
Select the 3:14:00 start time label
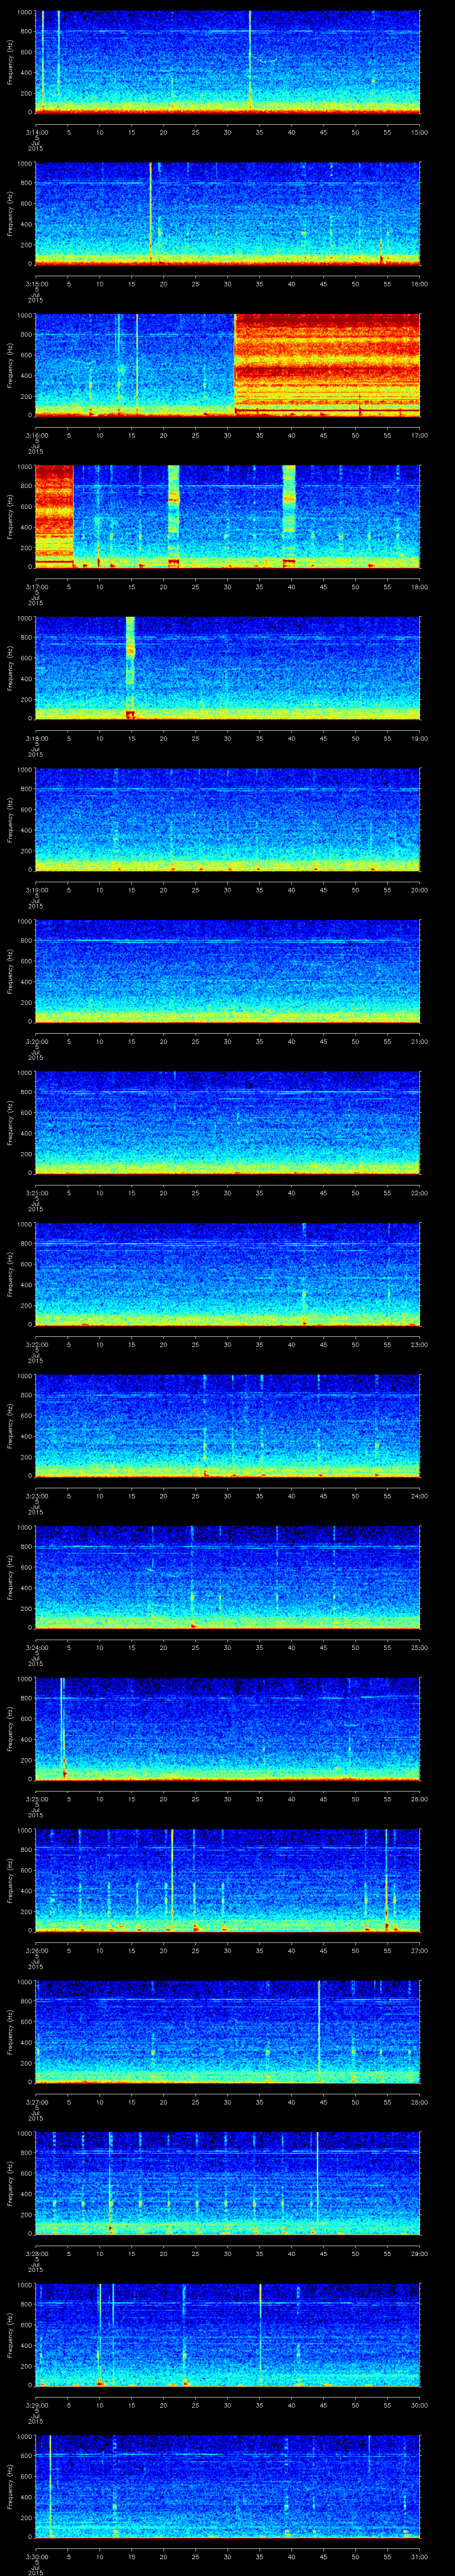pyautogui.click(x=36, y=132)
